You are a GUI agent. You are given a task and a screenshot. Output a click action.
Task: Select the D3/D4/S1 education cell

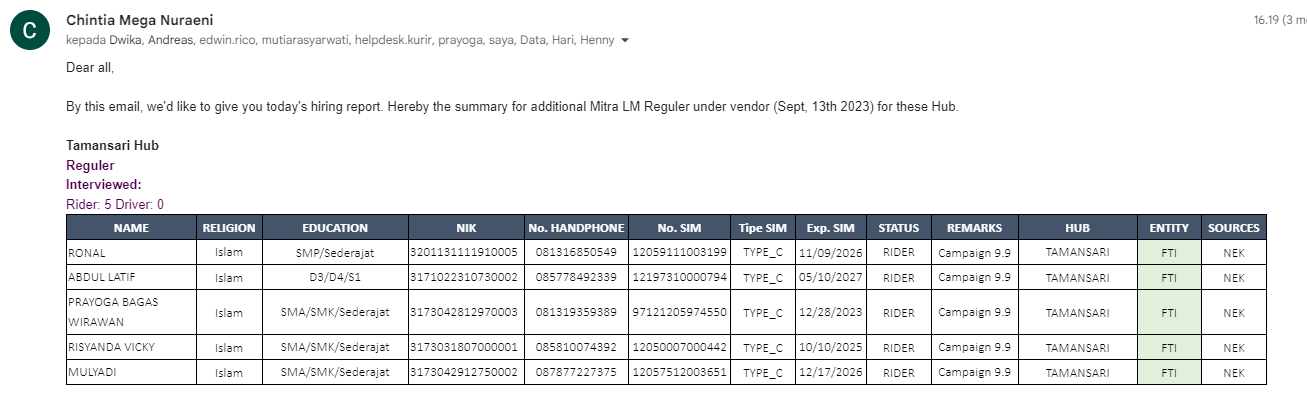click(x=335, y=277)
